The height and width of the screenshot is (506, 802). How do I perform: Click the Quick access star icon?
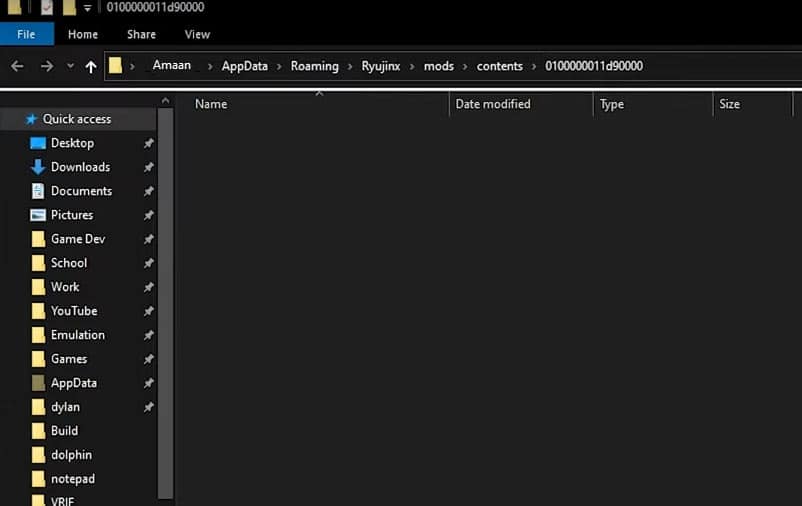pyautogui.click(x=31, y=119)
